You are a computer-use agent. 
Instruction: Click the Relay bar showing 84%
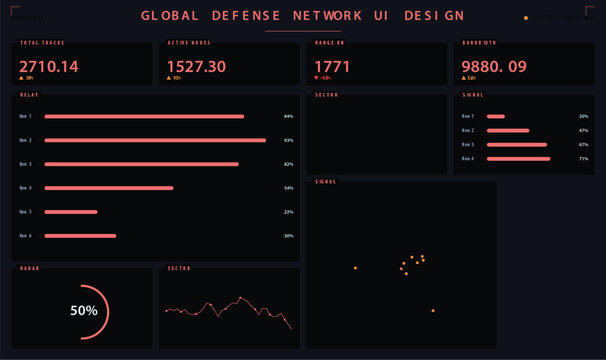click(x=144, y=116)
